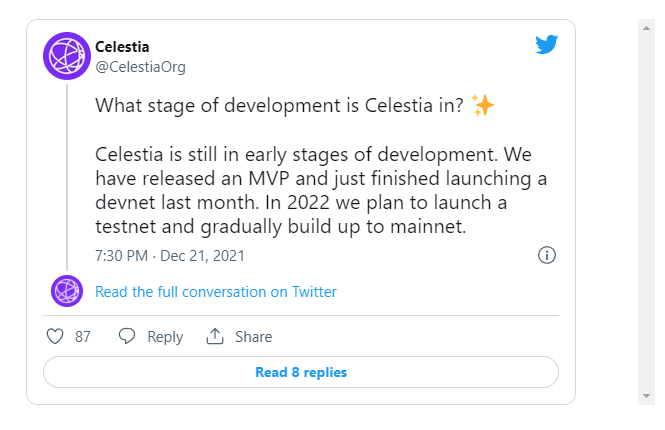Click the vertical scrollbar track
The height and width of the screenshot is (430, 665).
(646, 212)
